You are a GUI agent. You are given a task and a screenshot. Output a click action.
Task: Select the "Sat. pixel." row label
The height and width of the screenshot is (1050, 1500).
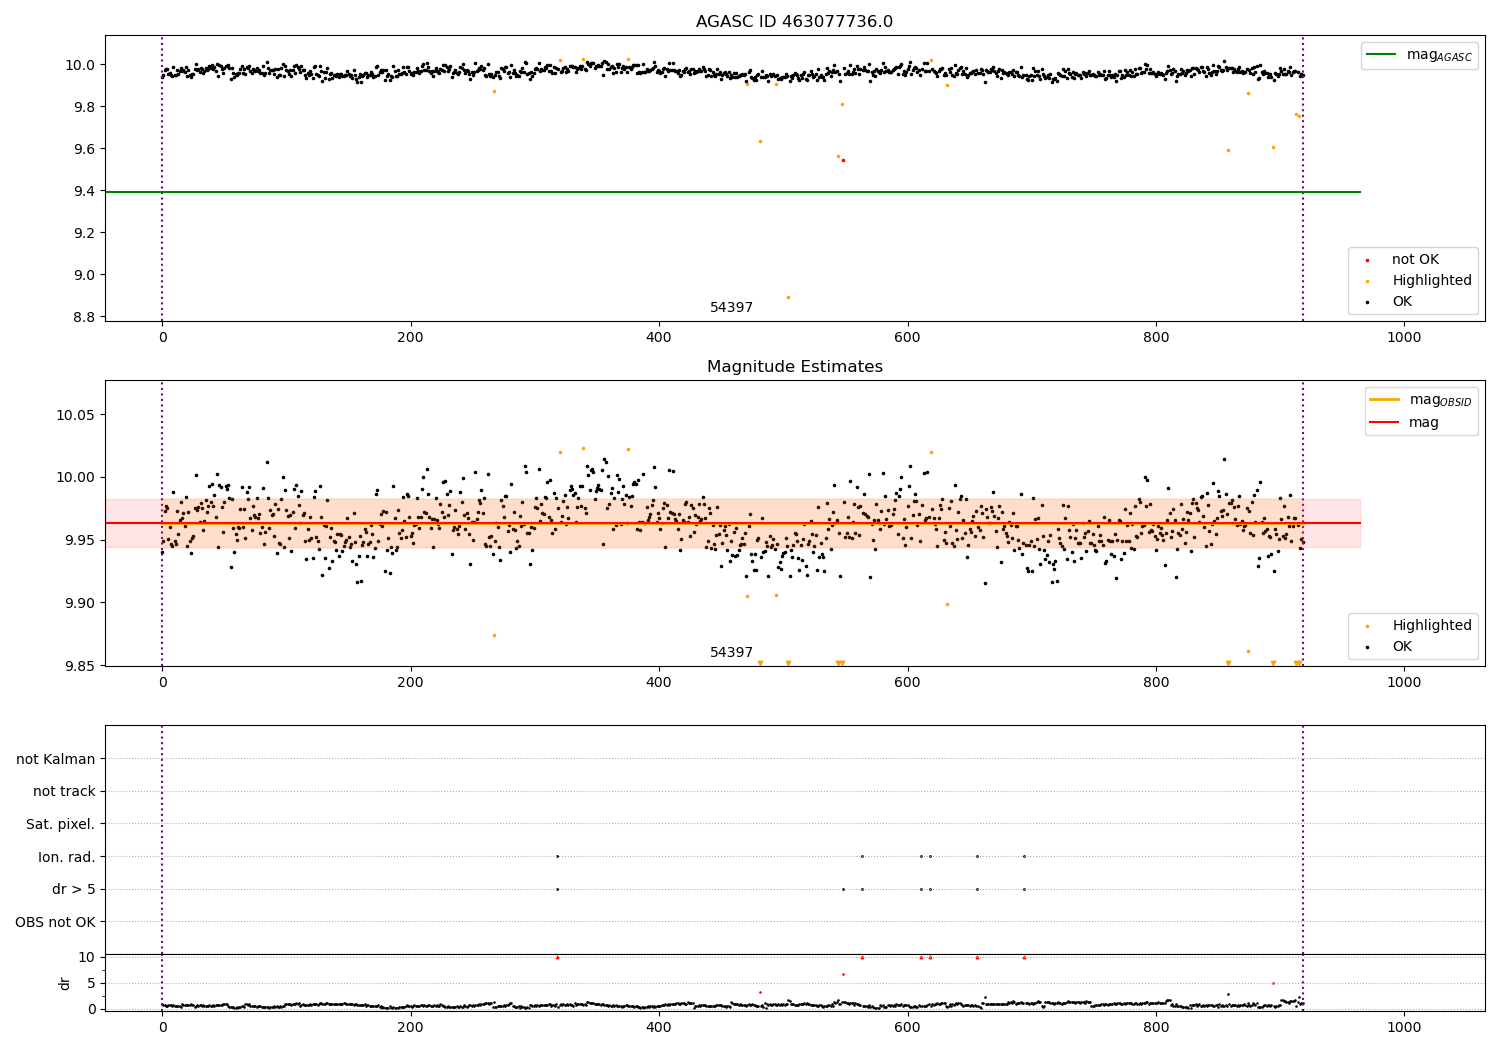(x=61, y=825)
